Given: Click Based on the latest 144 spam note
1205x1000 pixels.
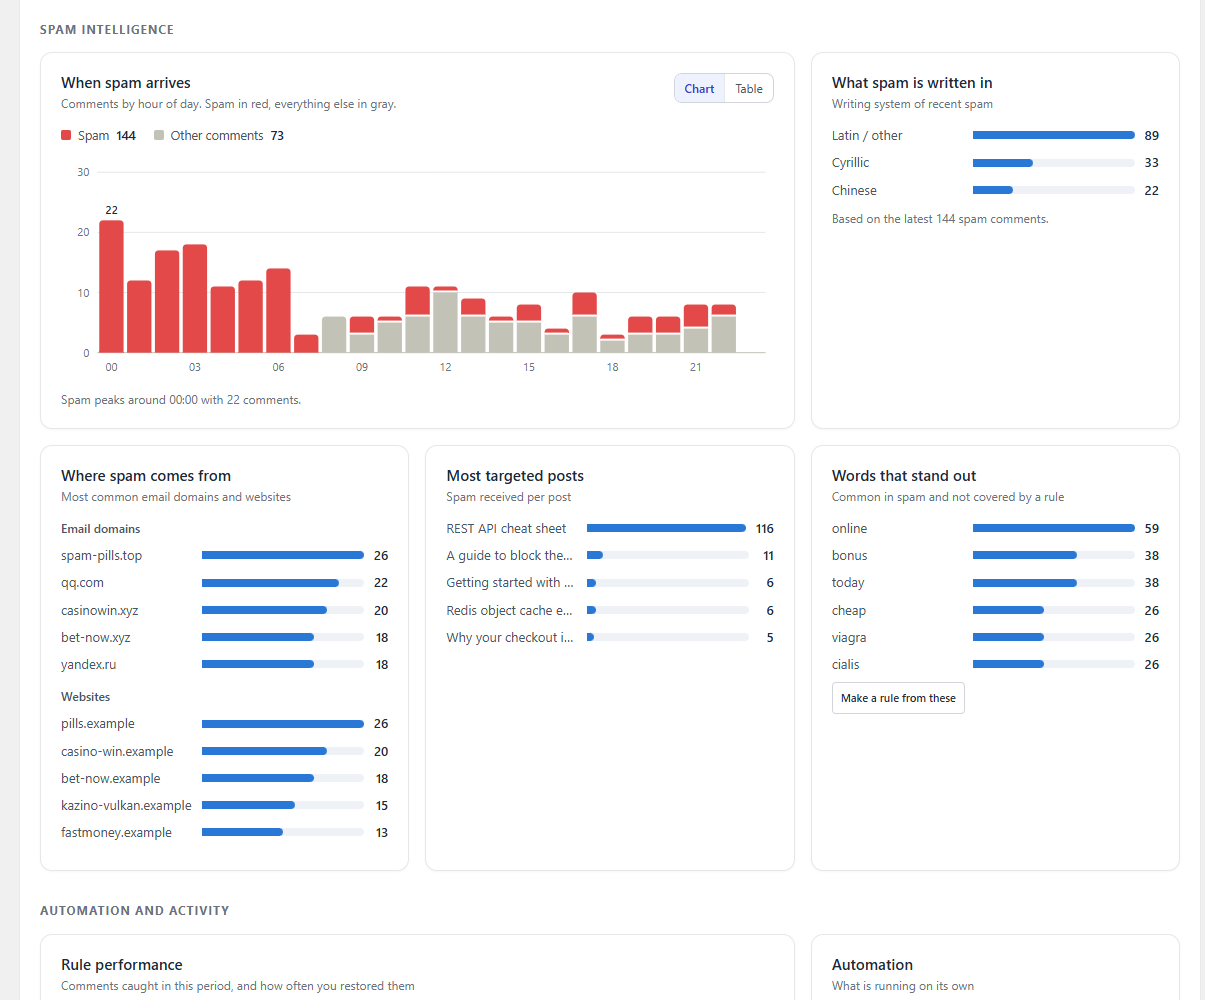Looking at the screenshot, I should pos(940,219).
